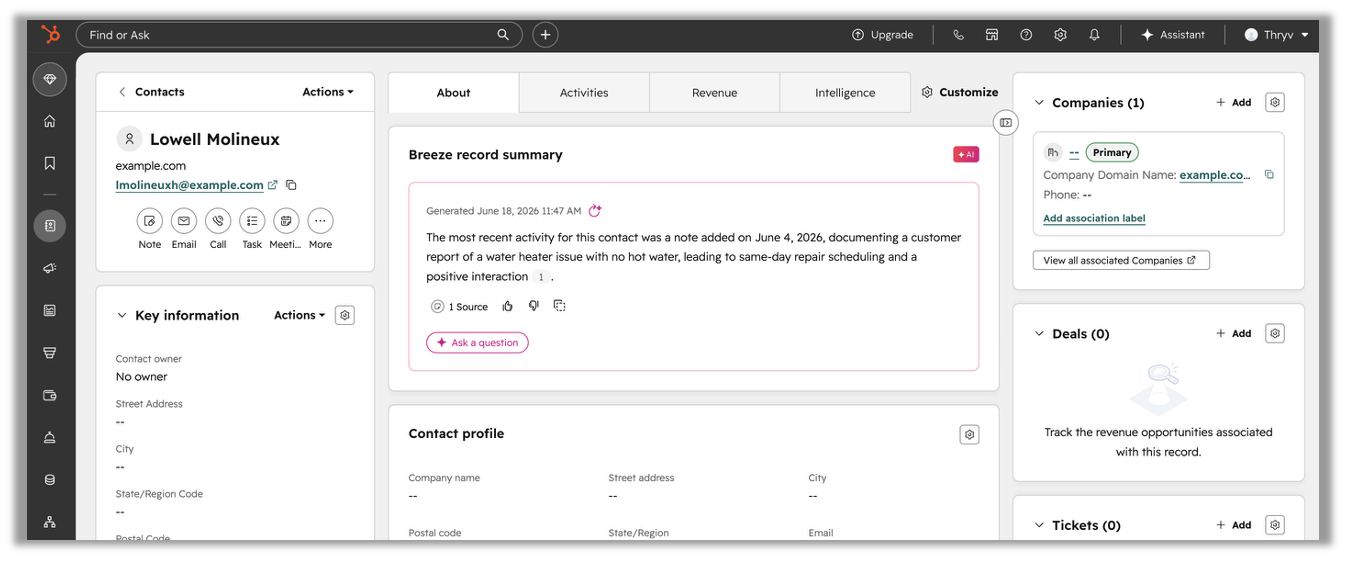Copy the Breeze summary text
Screen dimensions: 1346x562
pos(560,306)
